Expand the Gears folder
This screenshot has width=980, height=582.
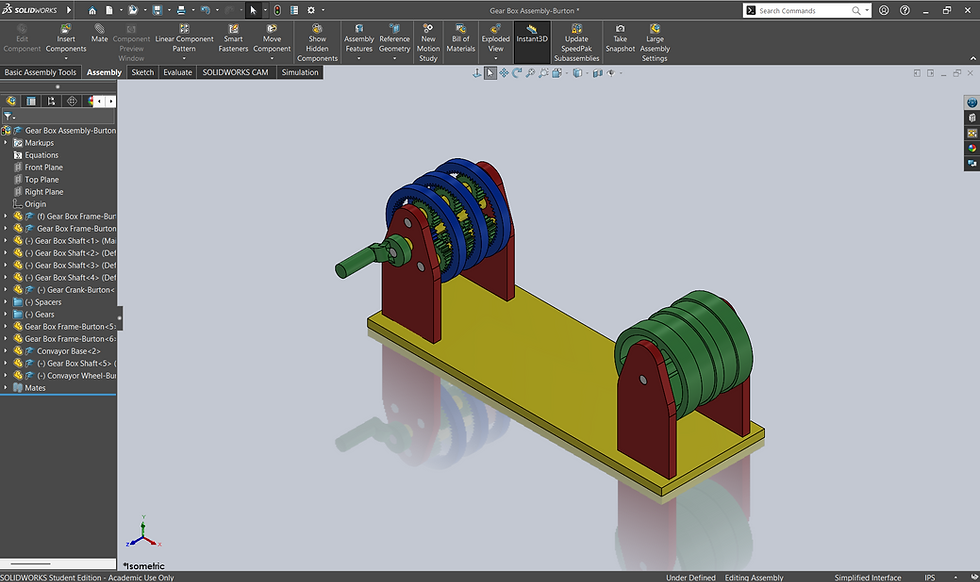pyautogui.click(x=6, y=314)
